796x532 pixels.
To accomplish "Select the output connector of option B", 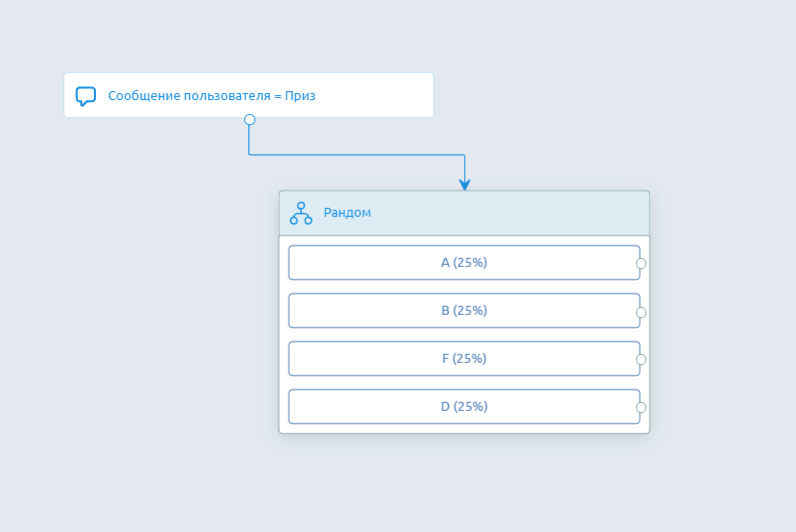I will click(641, 312).
